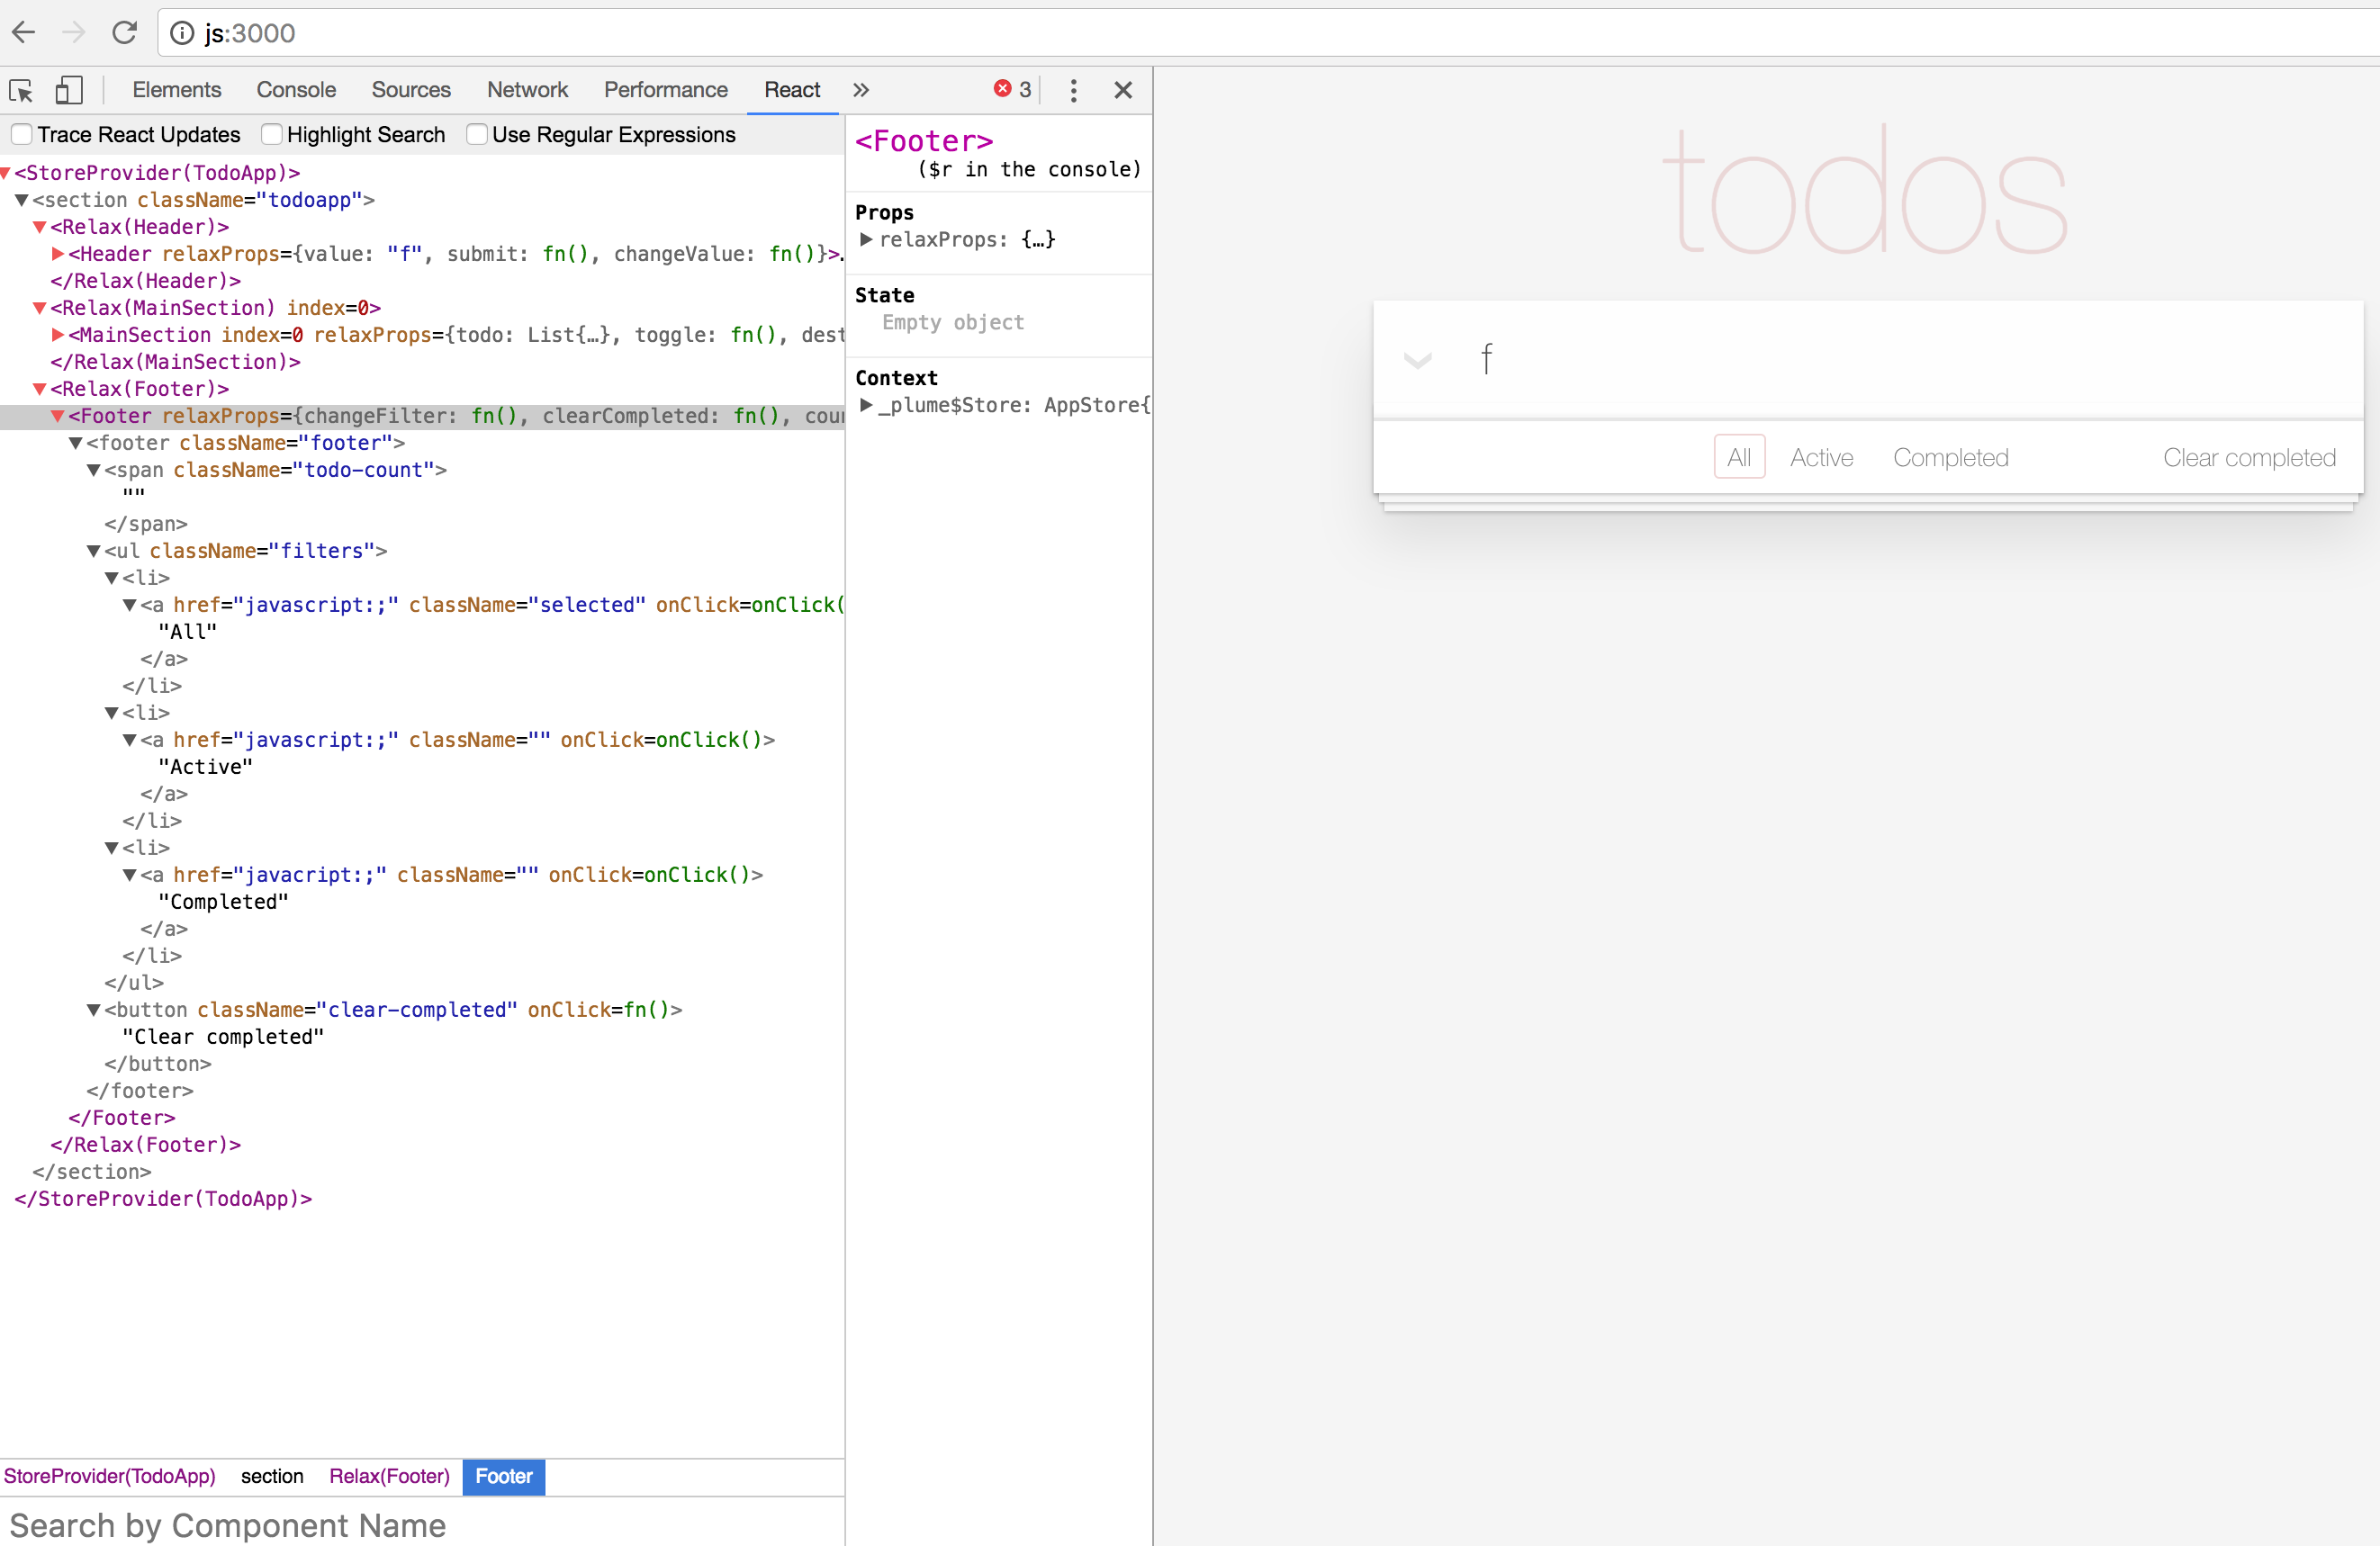
Task: Check Use Regular Expressions option
Action: 477,134
